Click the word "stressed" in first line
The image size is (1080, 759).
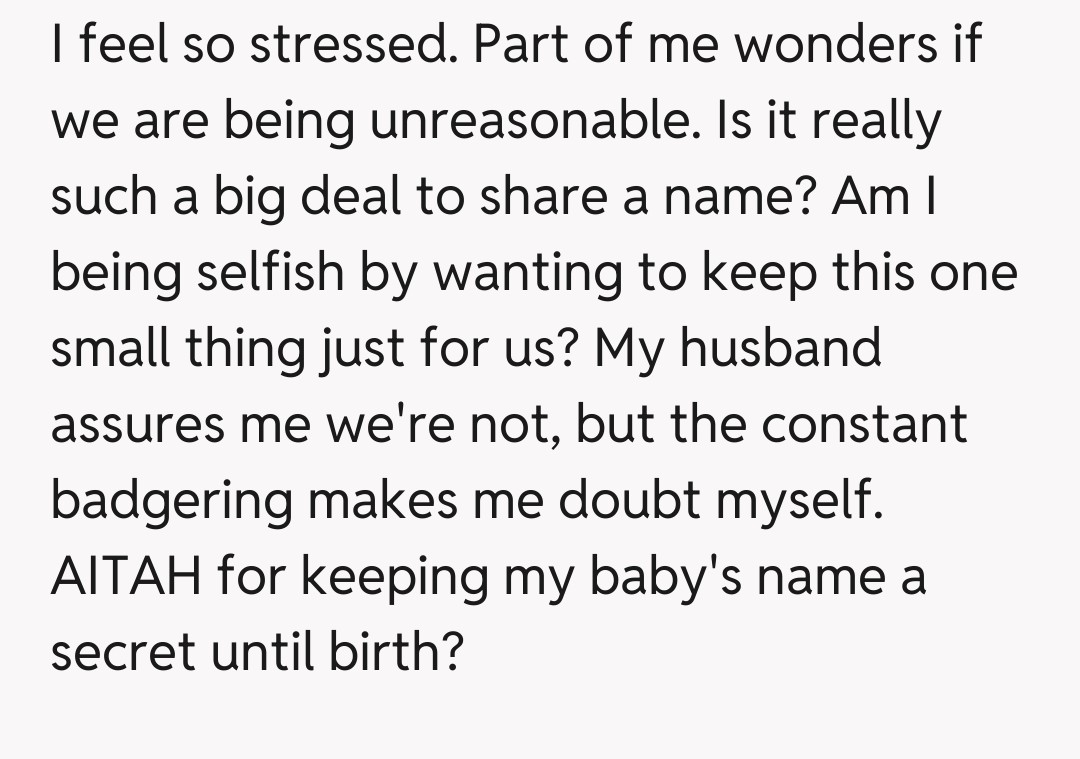(350, 48)
